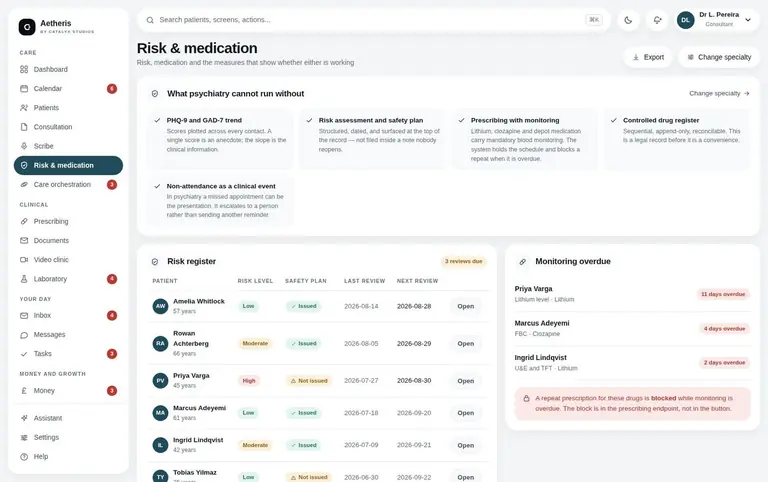Screen dimensions: 768x482
Task: Click checkmark beside Prescribing with monitoring
Action: pos(461,120)
